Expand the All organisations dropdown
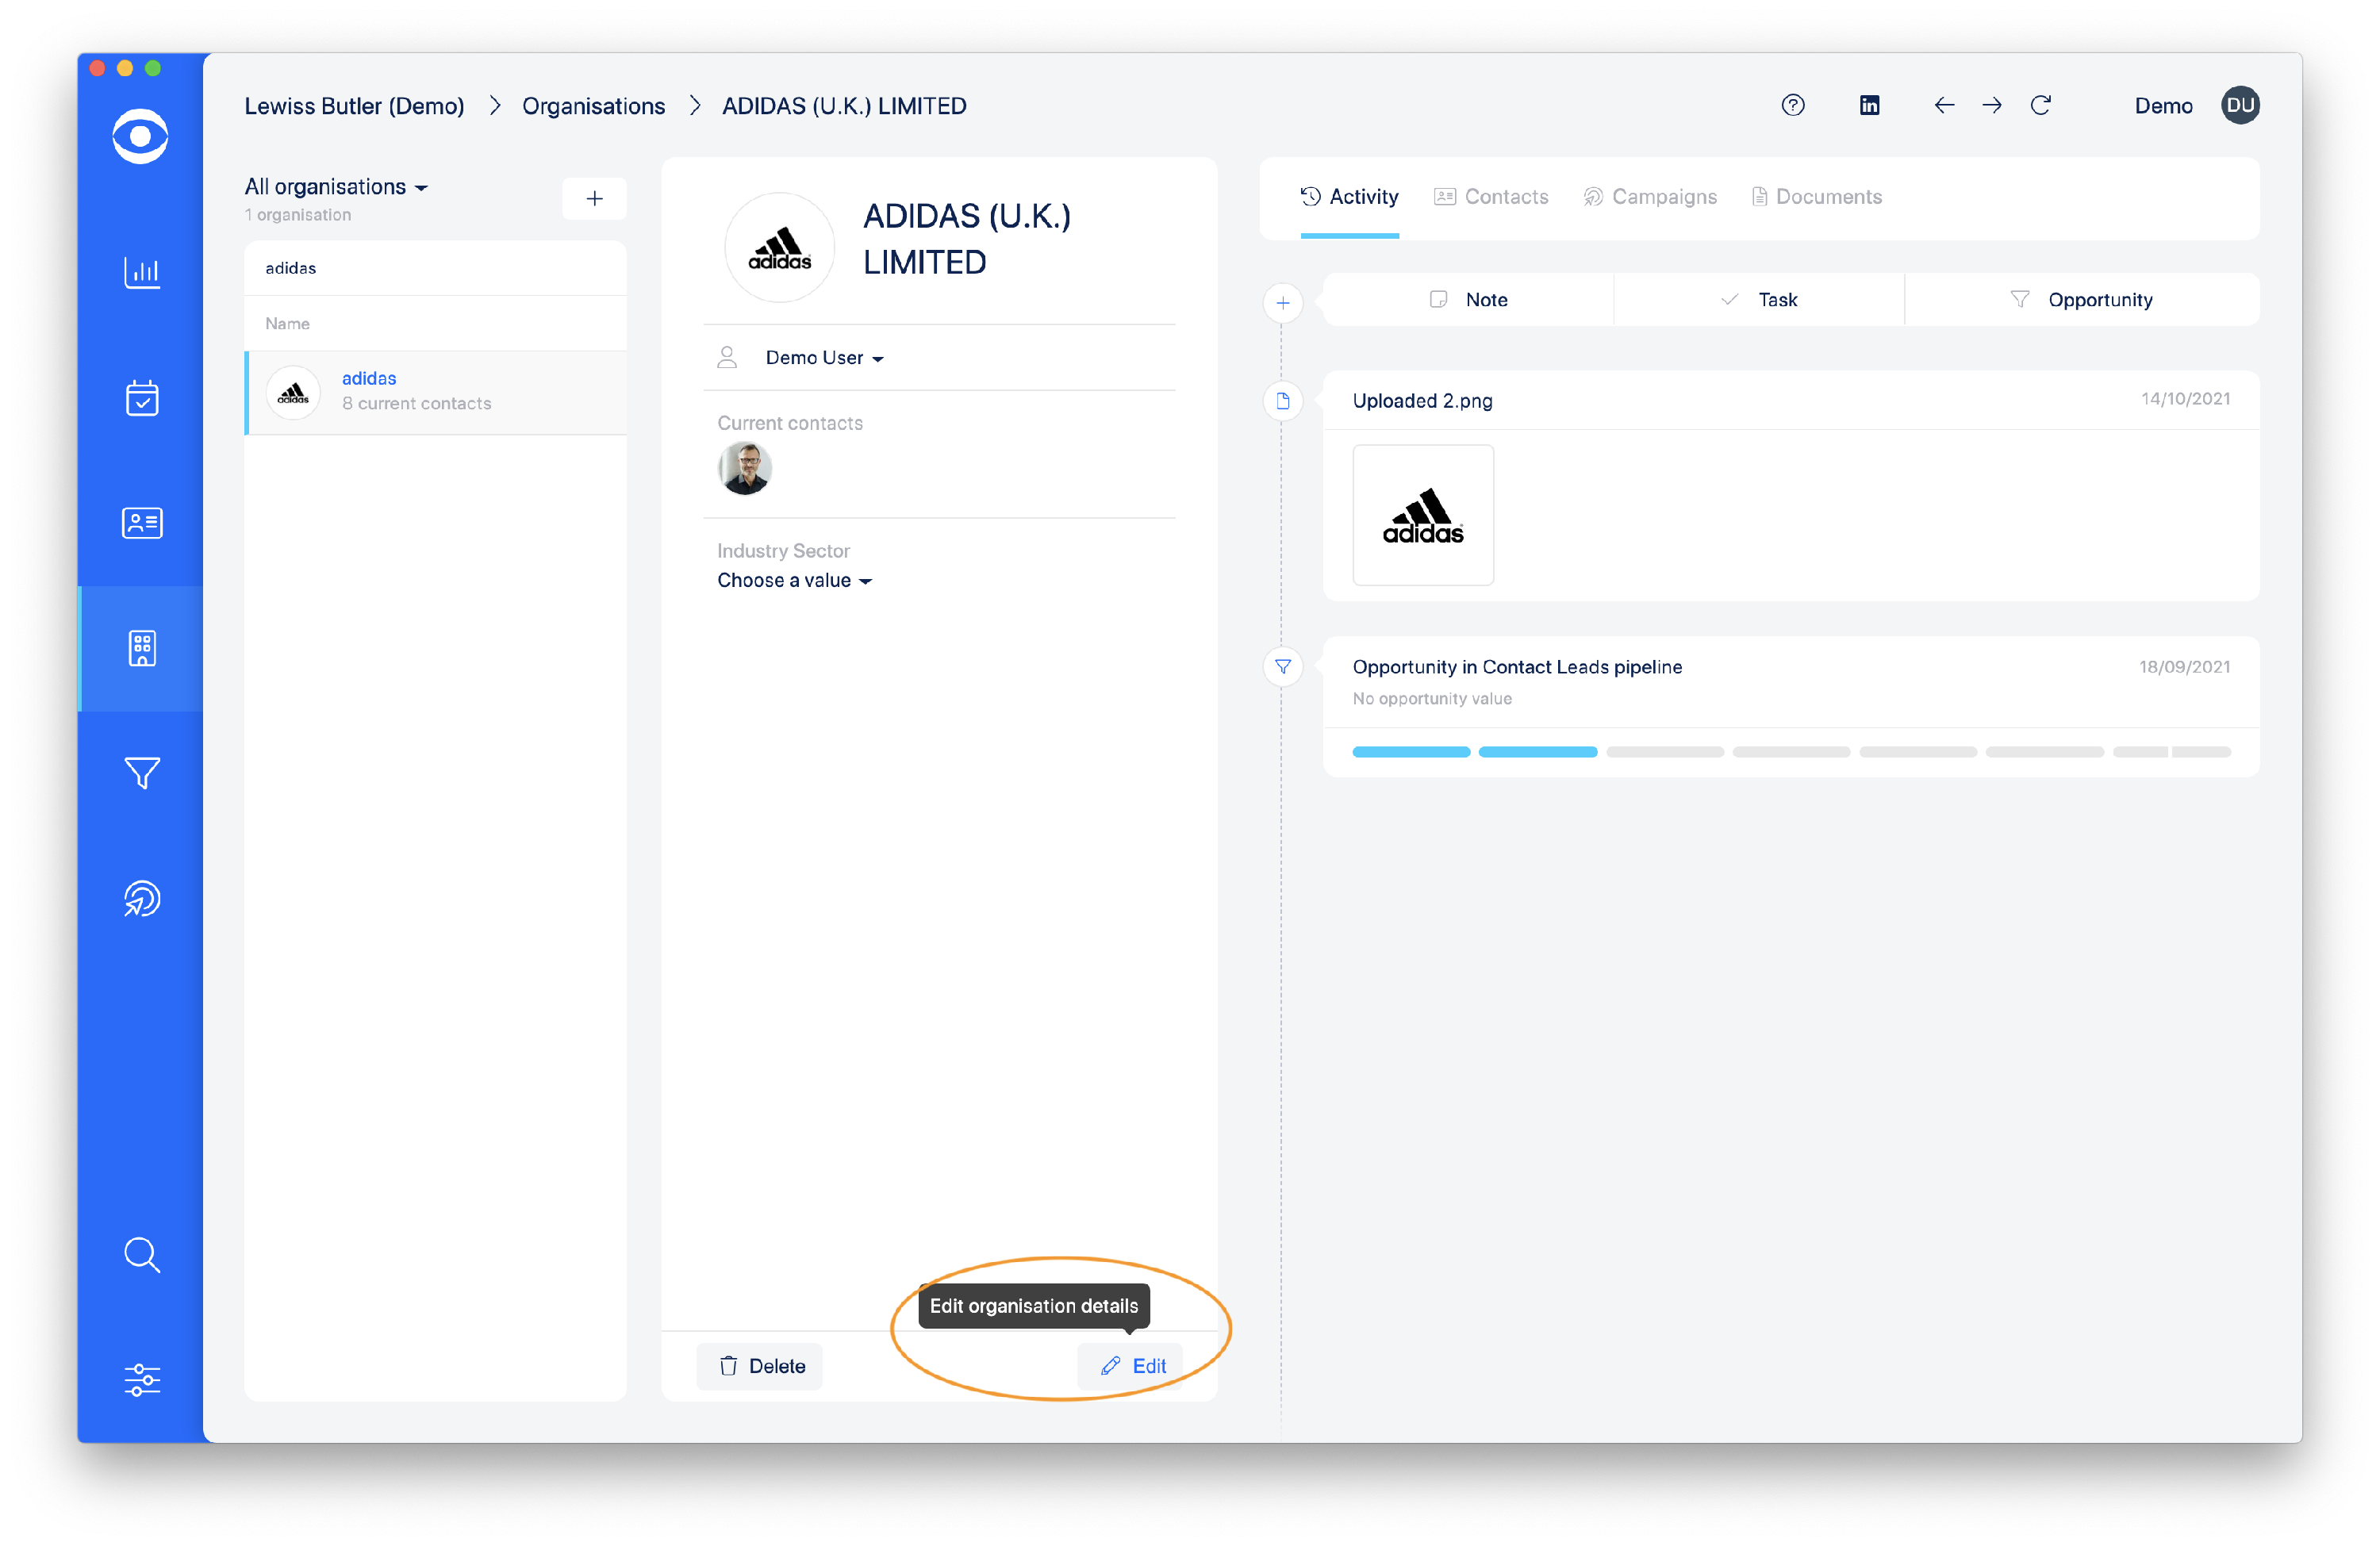 336,187
